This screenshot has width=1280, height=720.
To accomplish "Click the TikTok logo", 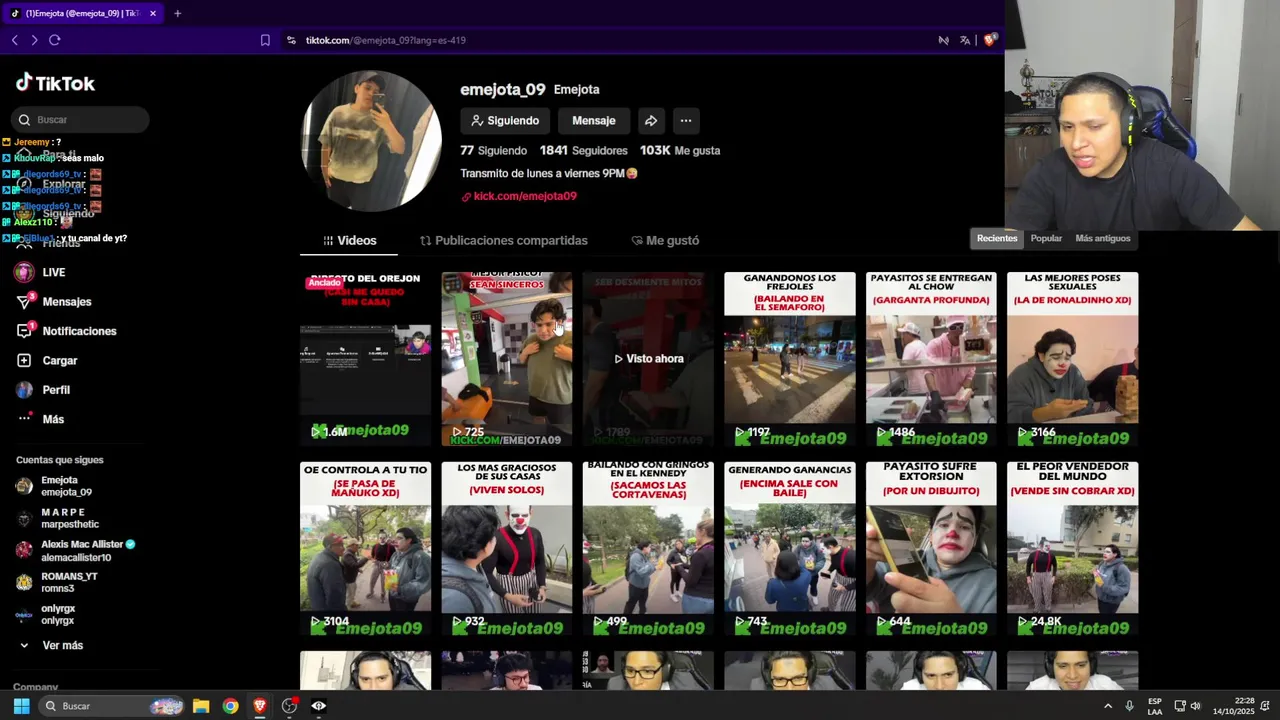I will pos(55,83).
